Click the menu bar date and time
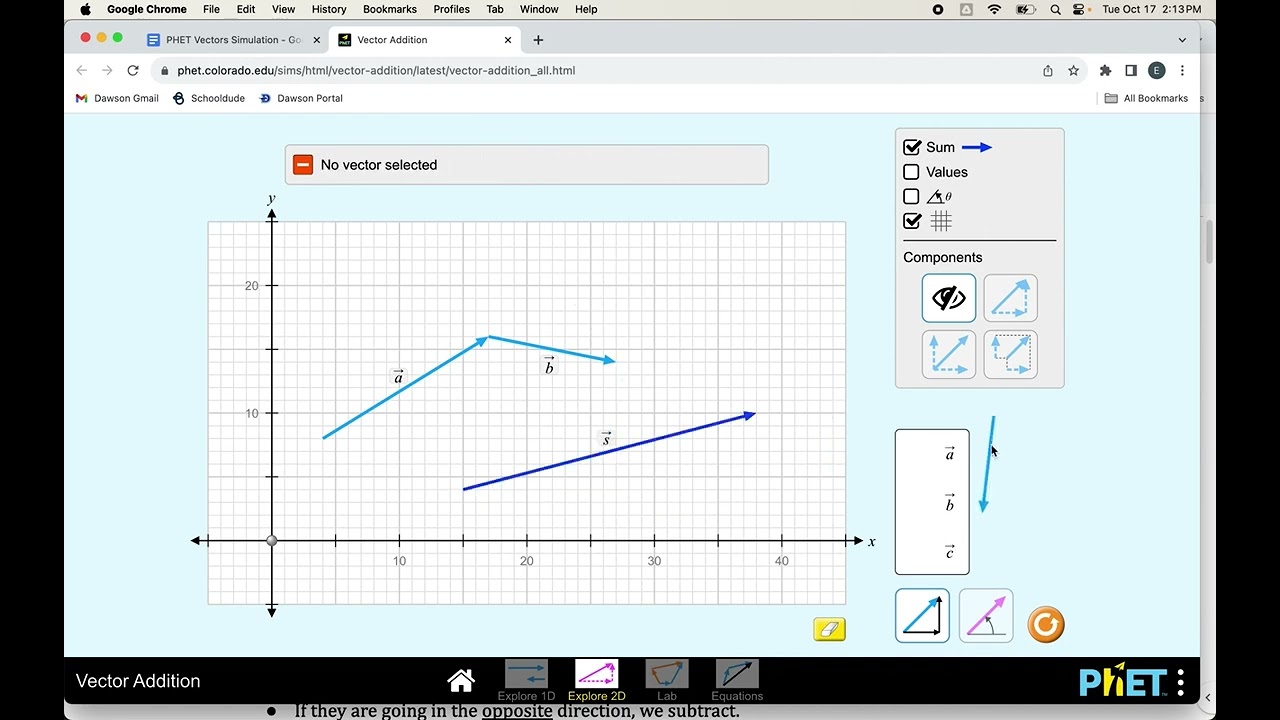 (x=1151, y=9)
